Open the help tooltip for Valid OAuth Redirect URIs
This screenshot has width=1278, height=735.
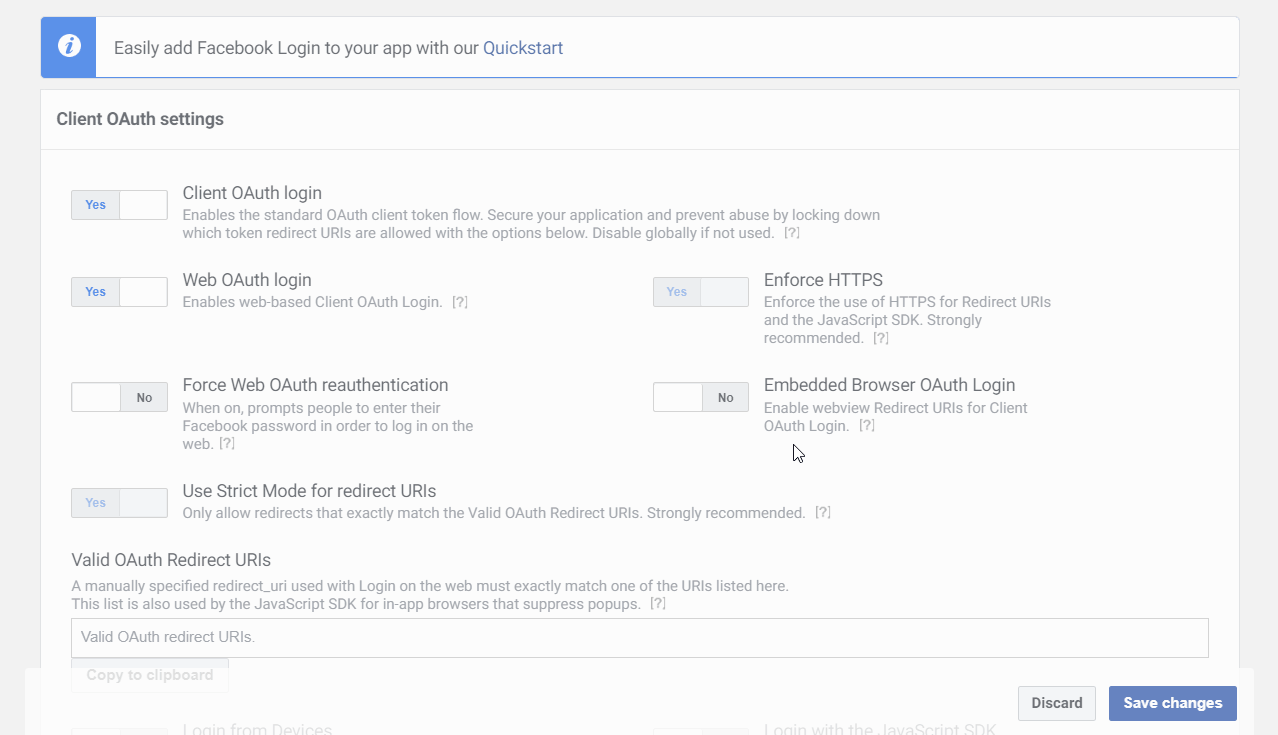click(658, 604)
